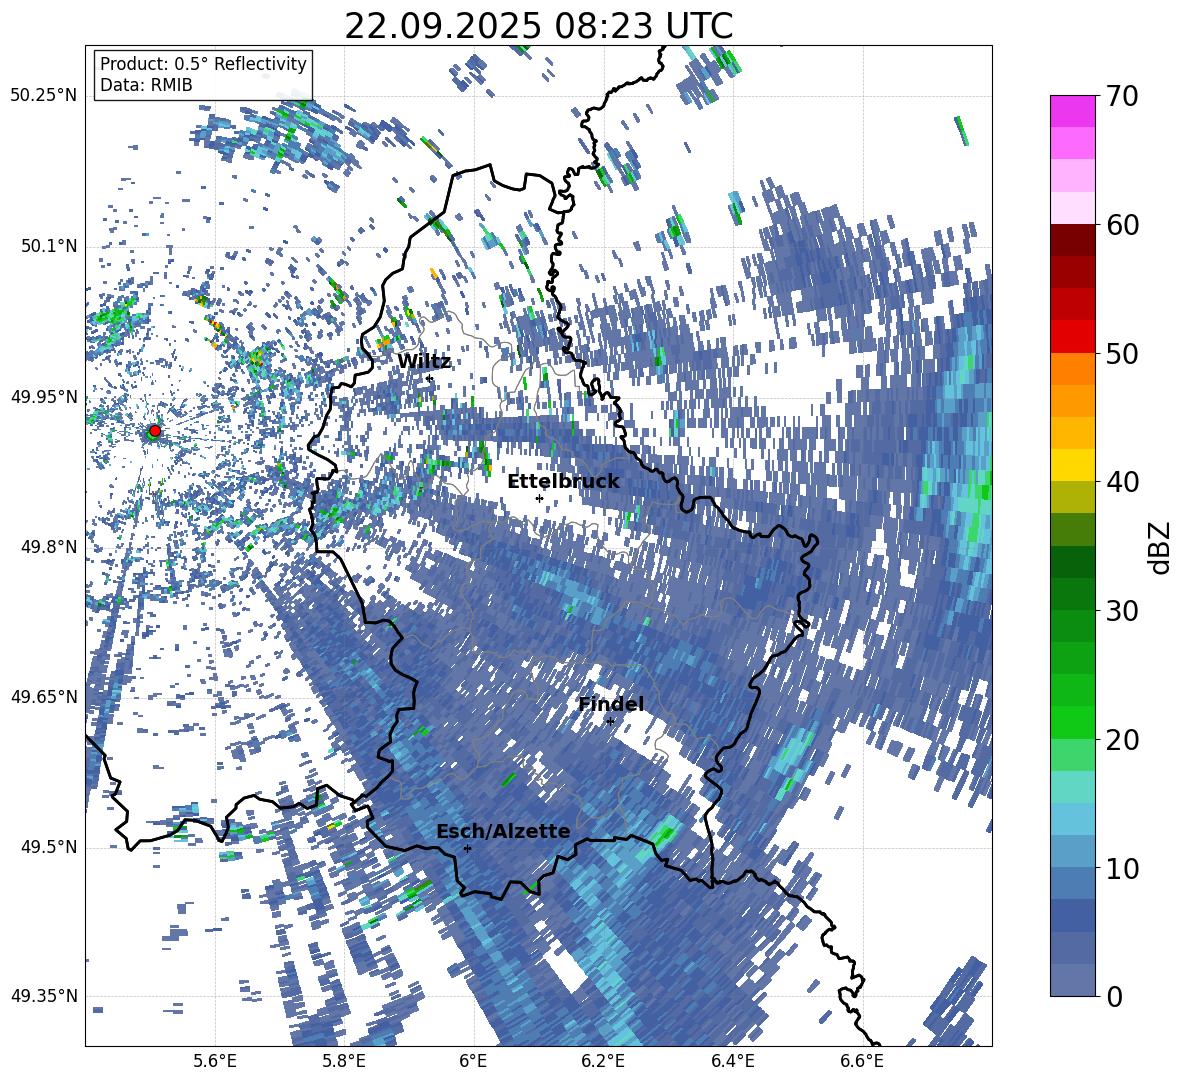Image resolution: width=1184 pixels, height=1081 pixels.
Task: Click the 49.35°N latitude label
Action: [44, 996]
